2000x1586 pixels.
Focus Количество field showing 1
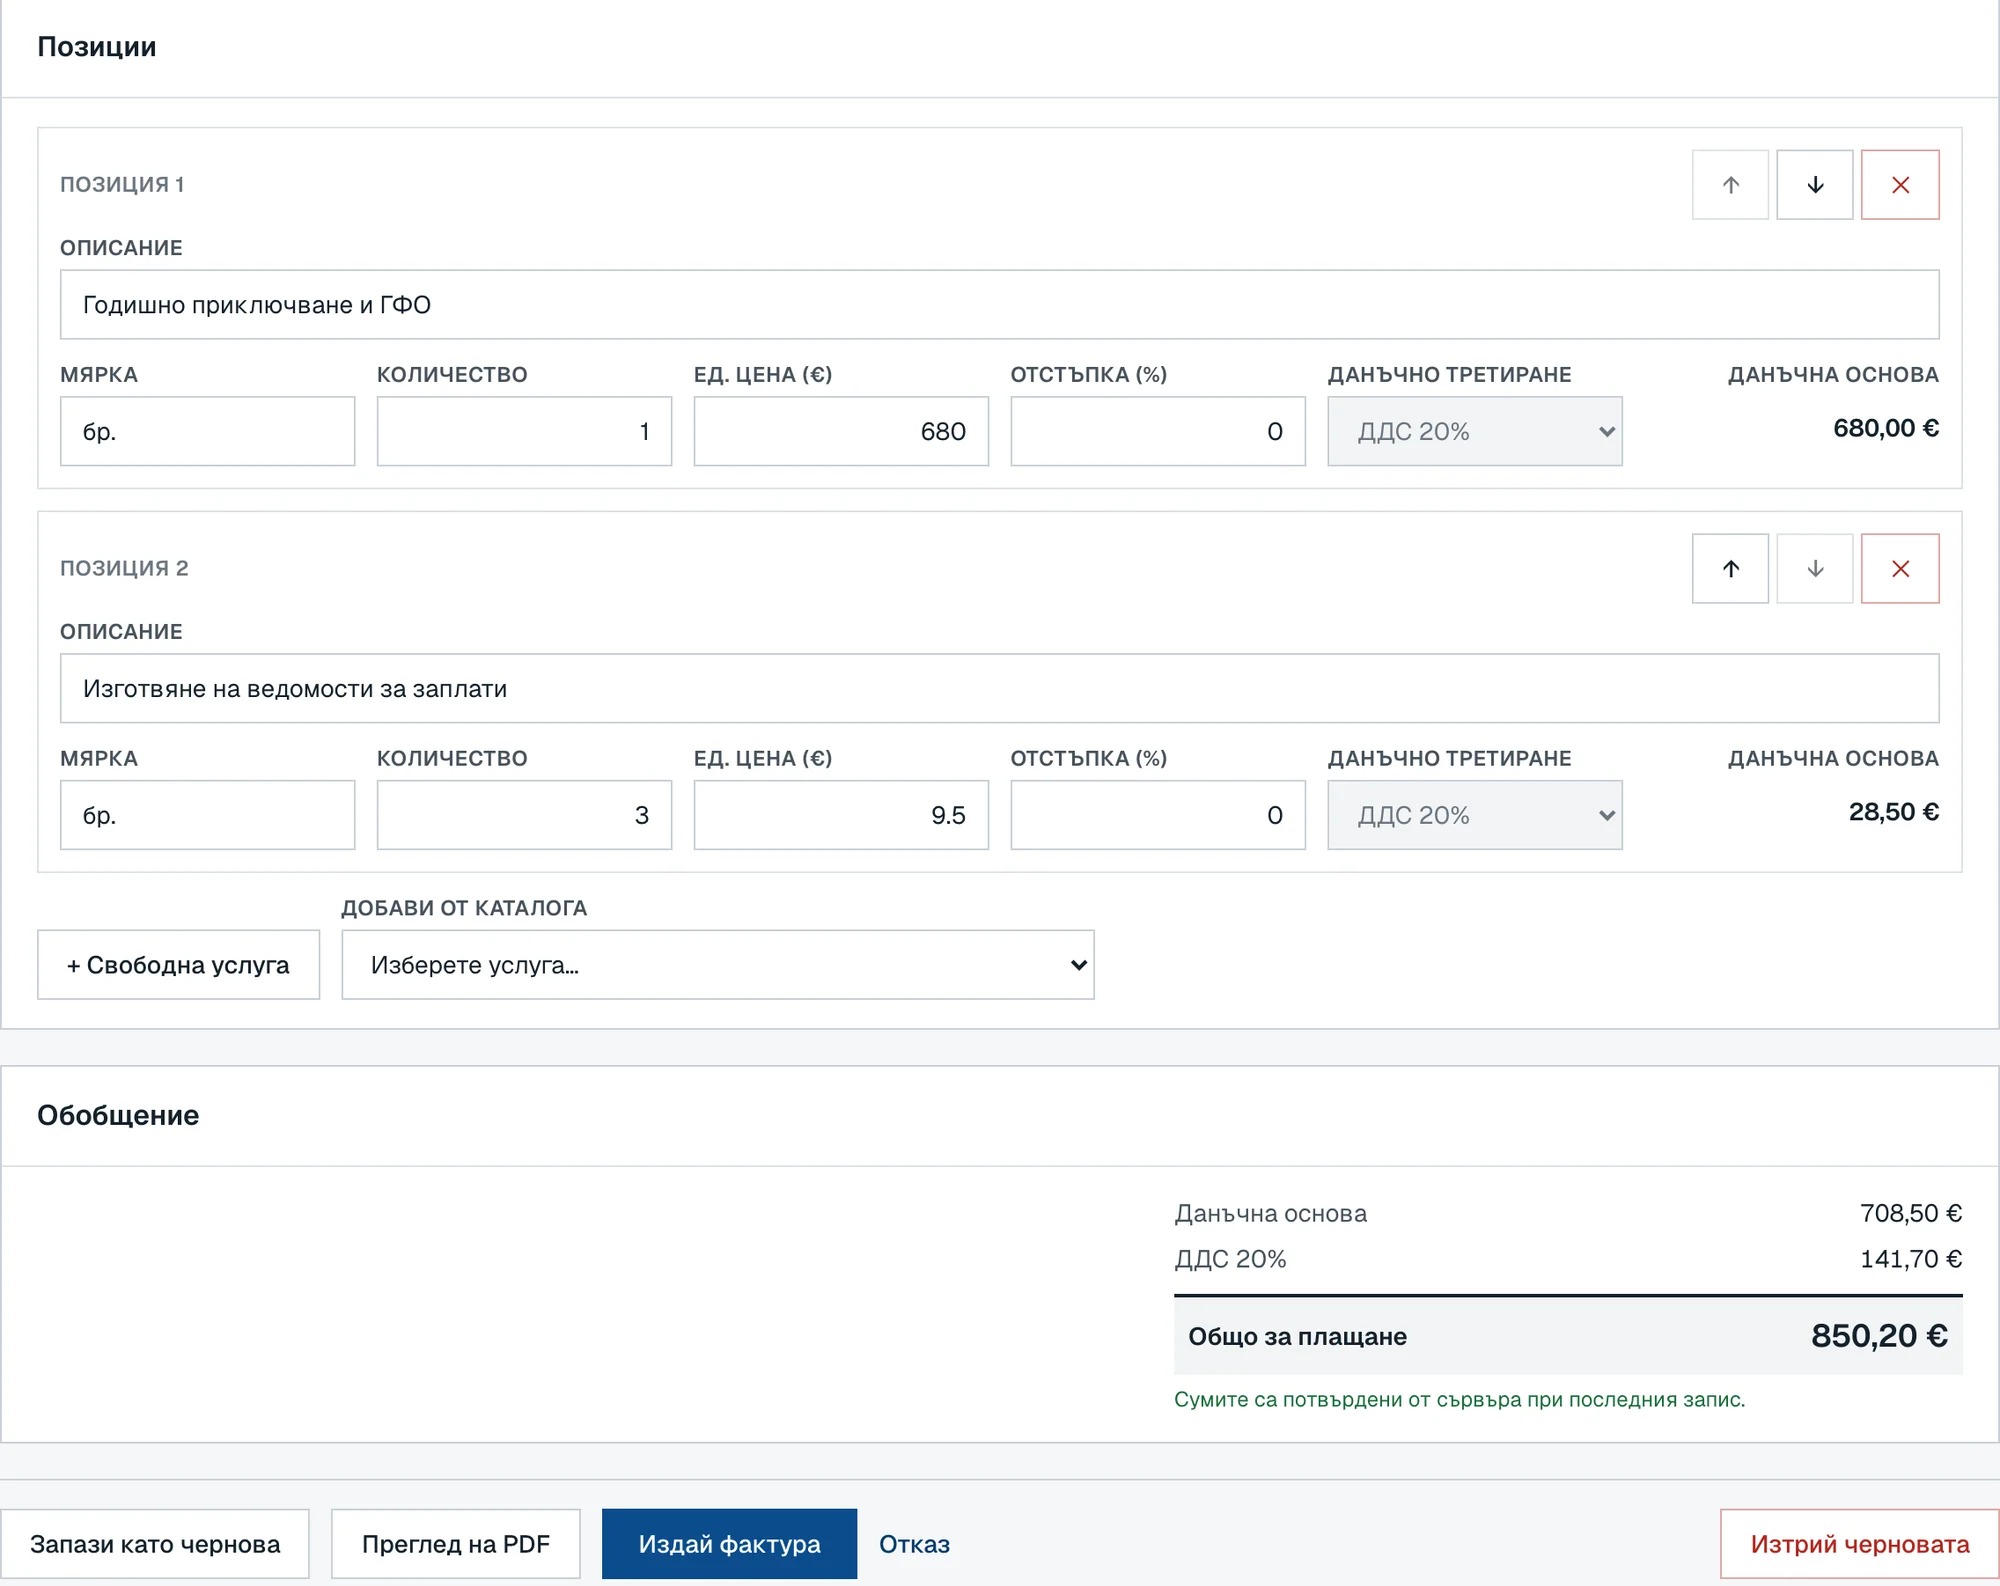524,431
